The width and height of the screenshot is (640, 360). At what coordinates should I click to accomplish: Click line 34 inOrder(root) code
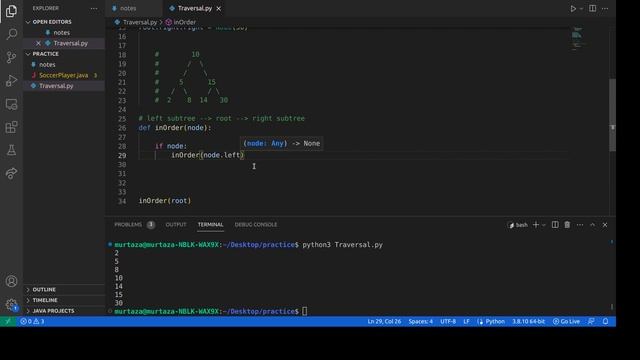165,201
